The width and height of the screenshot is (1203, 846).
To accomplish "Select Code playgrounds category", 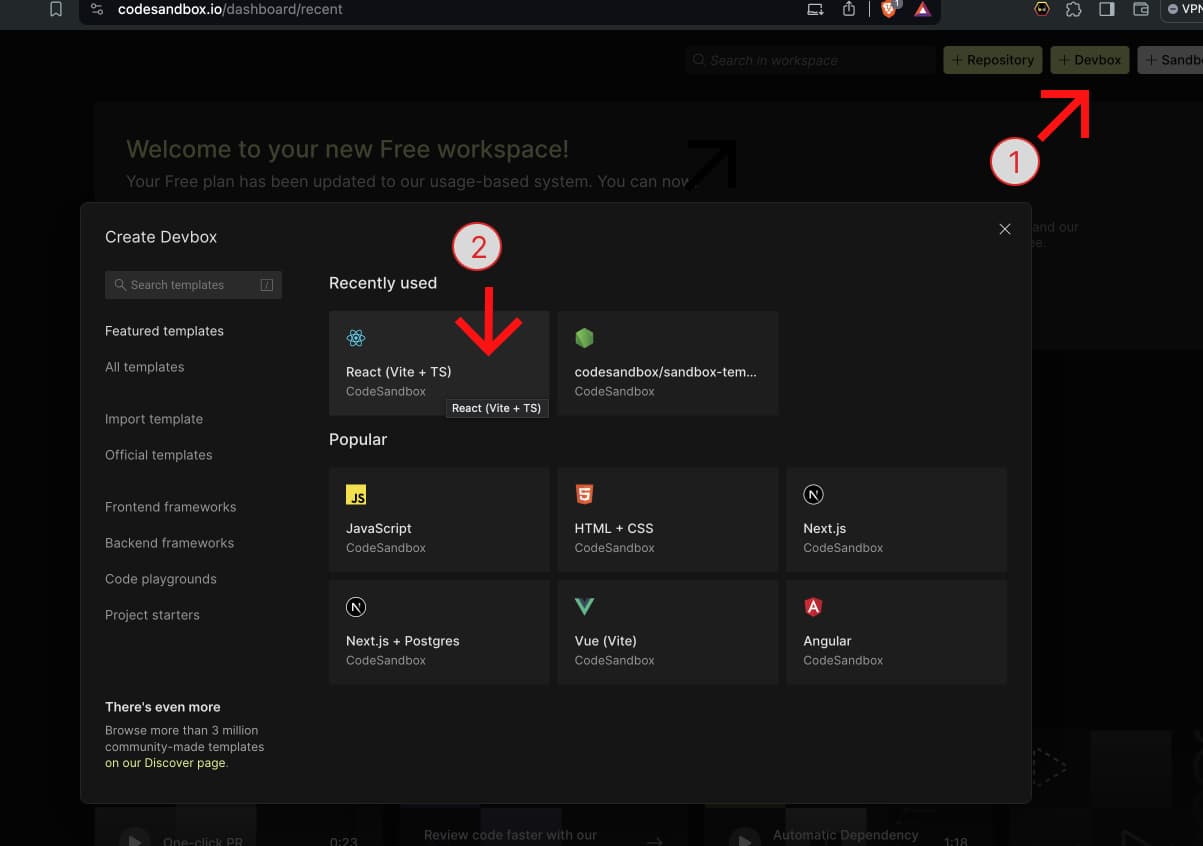I will pyautogui.click(x=161, y=579).
